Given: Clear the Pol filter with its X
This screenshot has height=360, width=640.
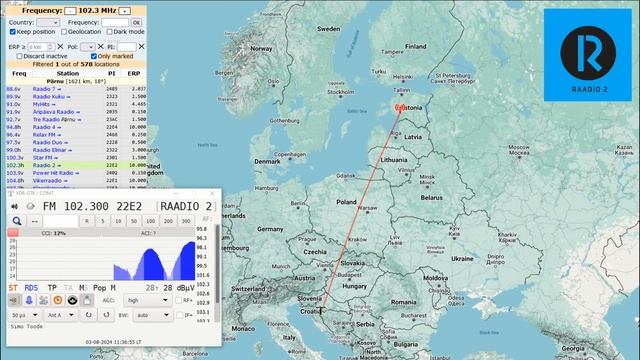Looking at the screenshot, I should coord(100,47).
